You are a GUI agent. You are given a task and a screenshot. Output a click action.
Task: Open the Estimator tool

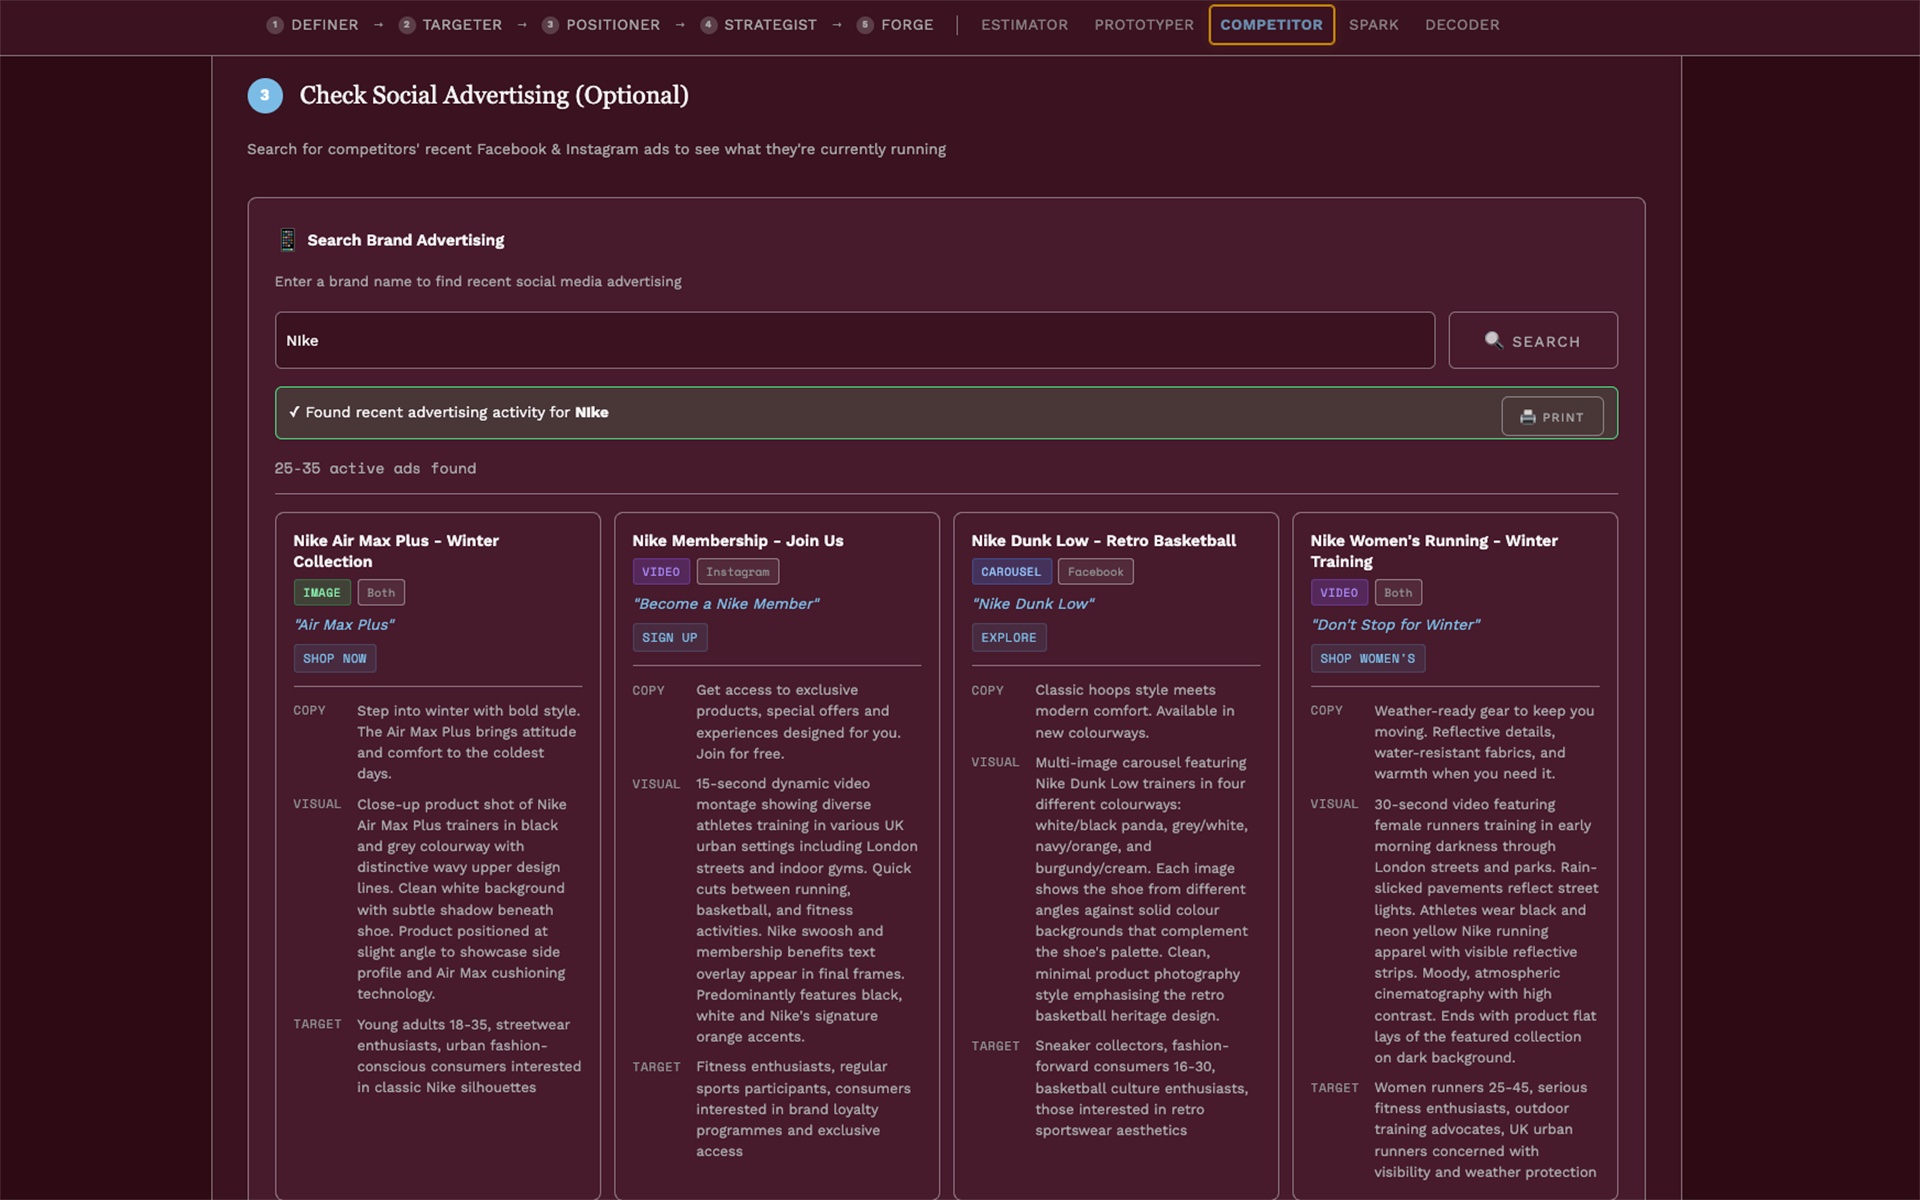point(1024,25)
